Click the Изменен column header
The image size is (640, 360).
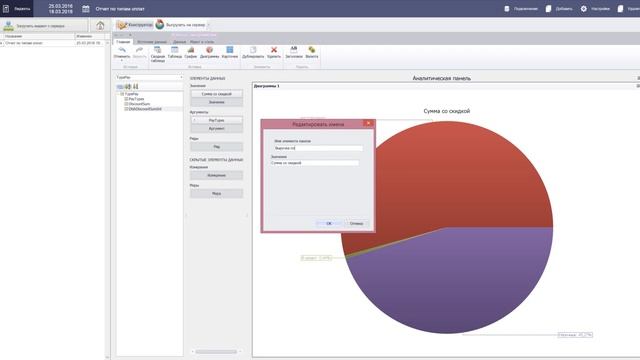[91, 36]
